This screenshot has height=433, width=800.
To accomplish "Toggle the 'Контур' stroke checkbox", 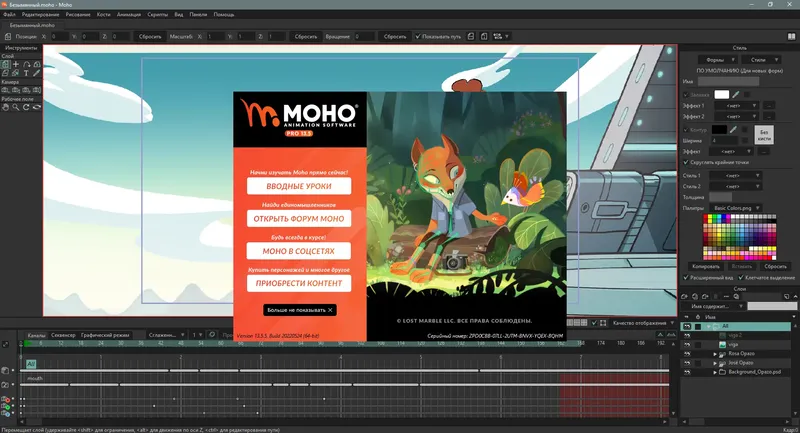I will point(686,130).
